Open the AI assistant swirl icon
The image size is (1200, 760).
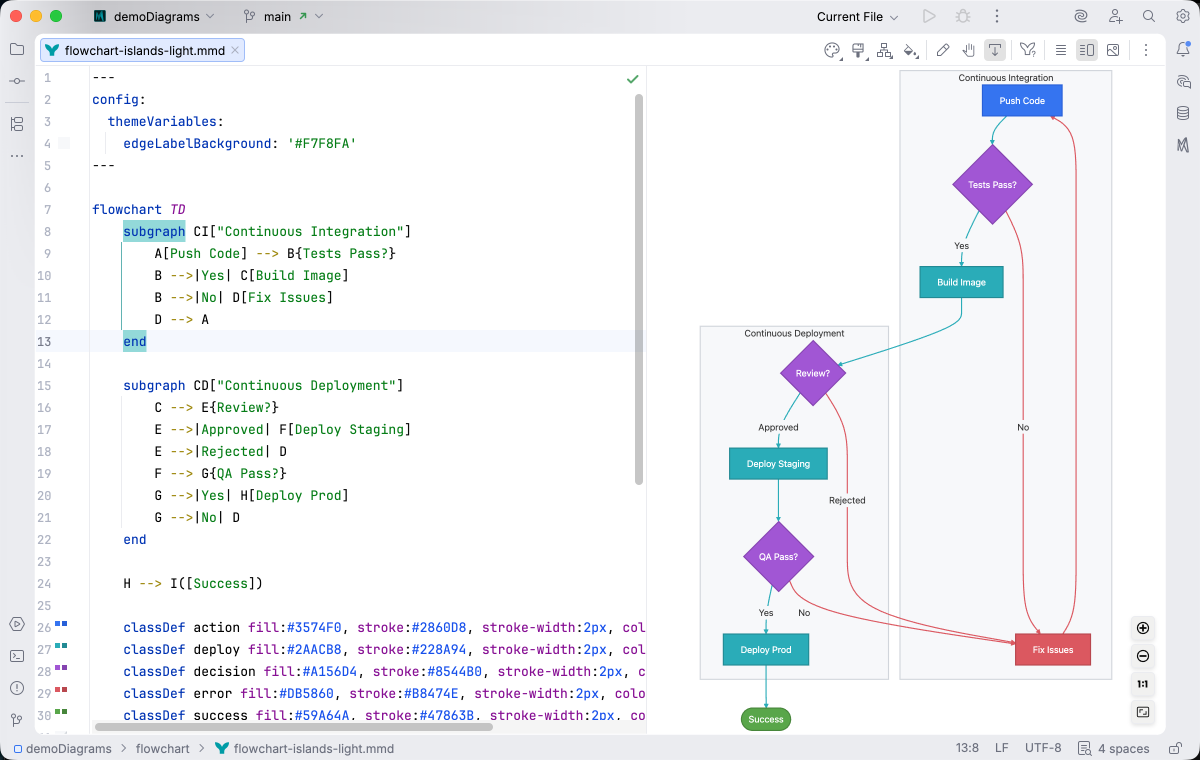(1081, 16)
